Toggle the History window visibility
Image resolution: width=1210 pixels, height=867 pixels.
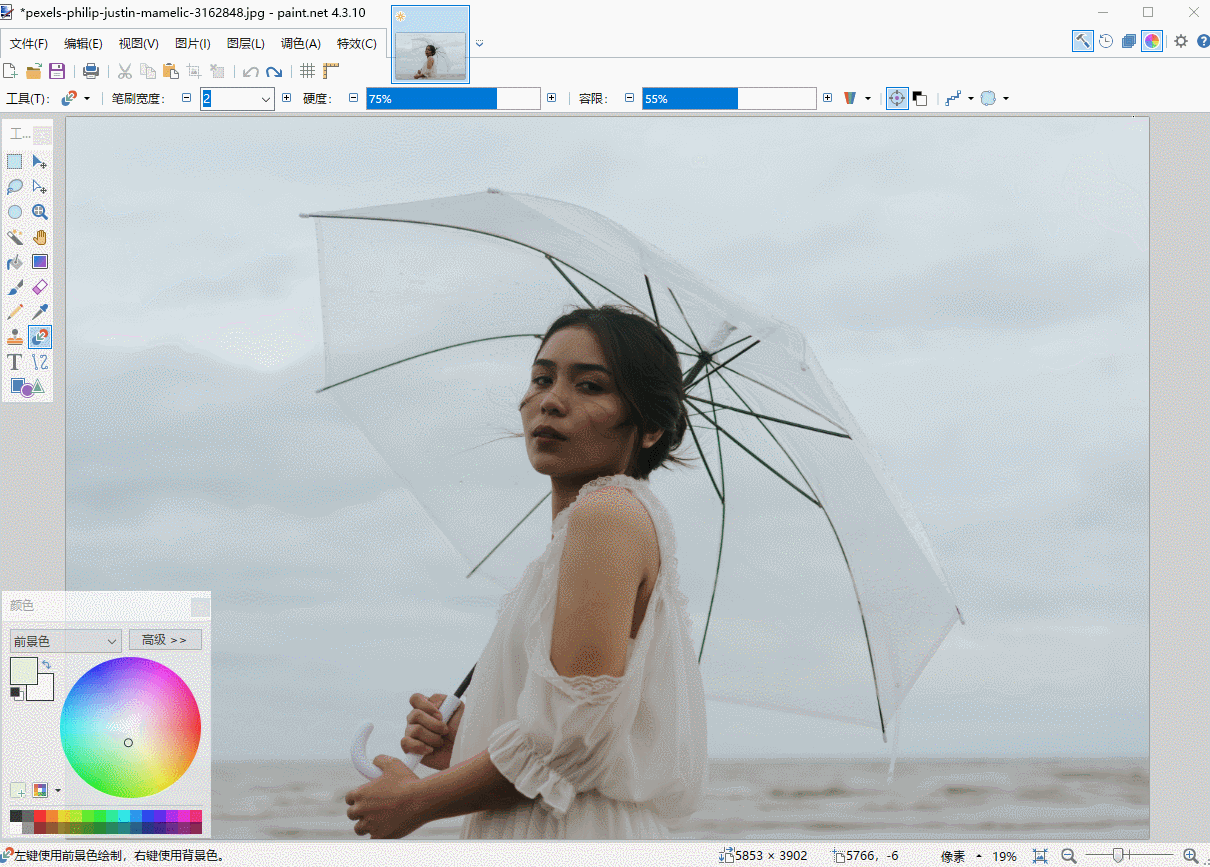[1106, 41]
